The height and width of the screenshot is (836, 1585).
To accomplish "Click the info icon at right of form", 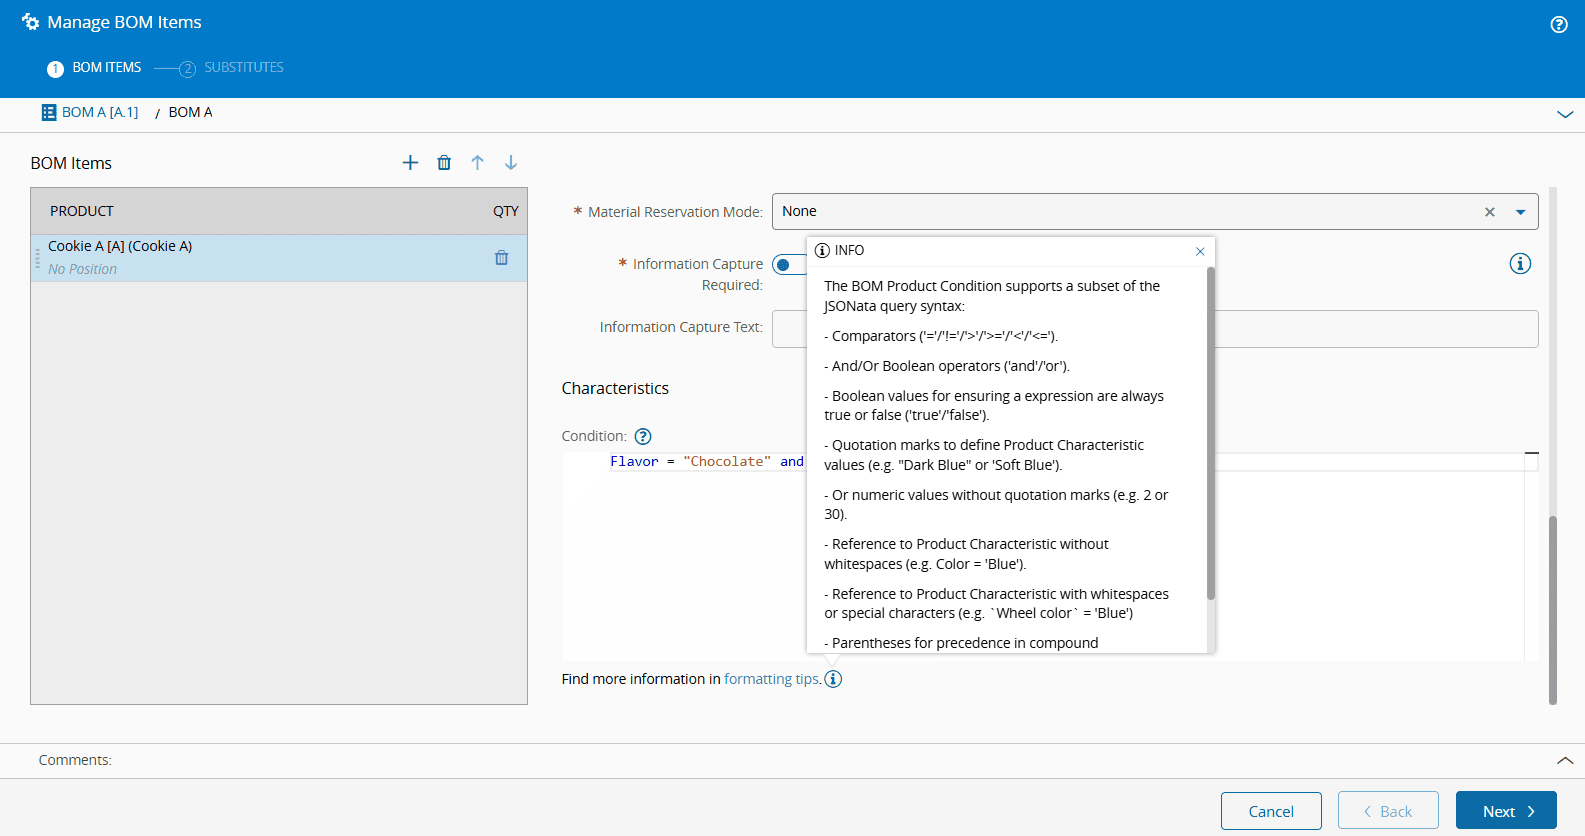I will click(1519, 264).
